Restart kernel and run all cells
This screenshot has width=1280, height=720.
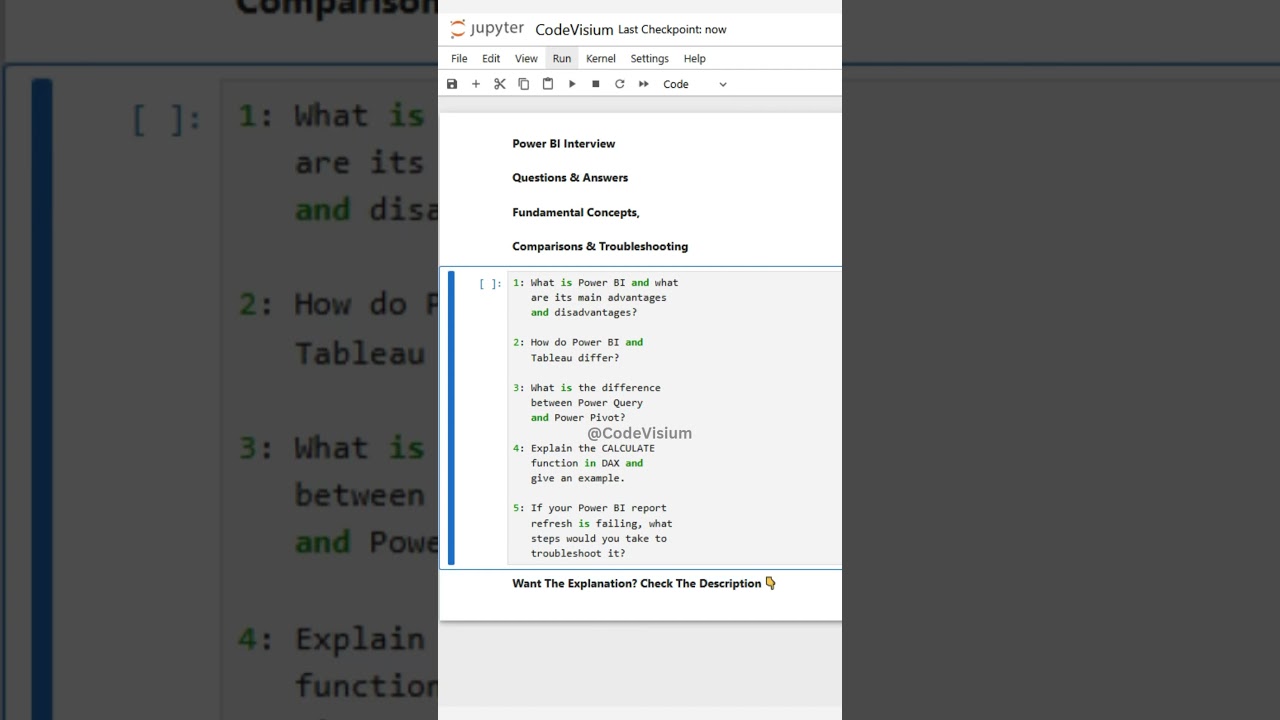point(644,84)
